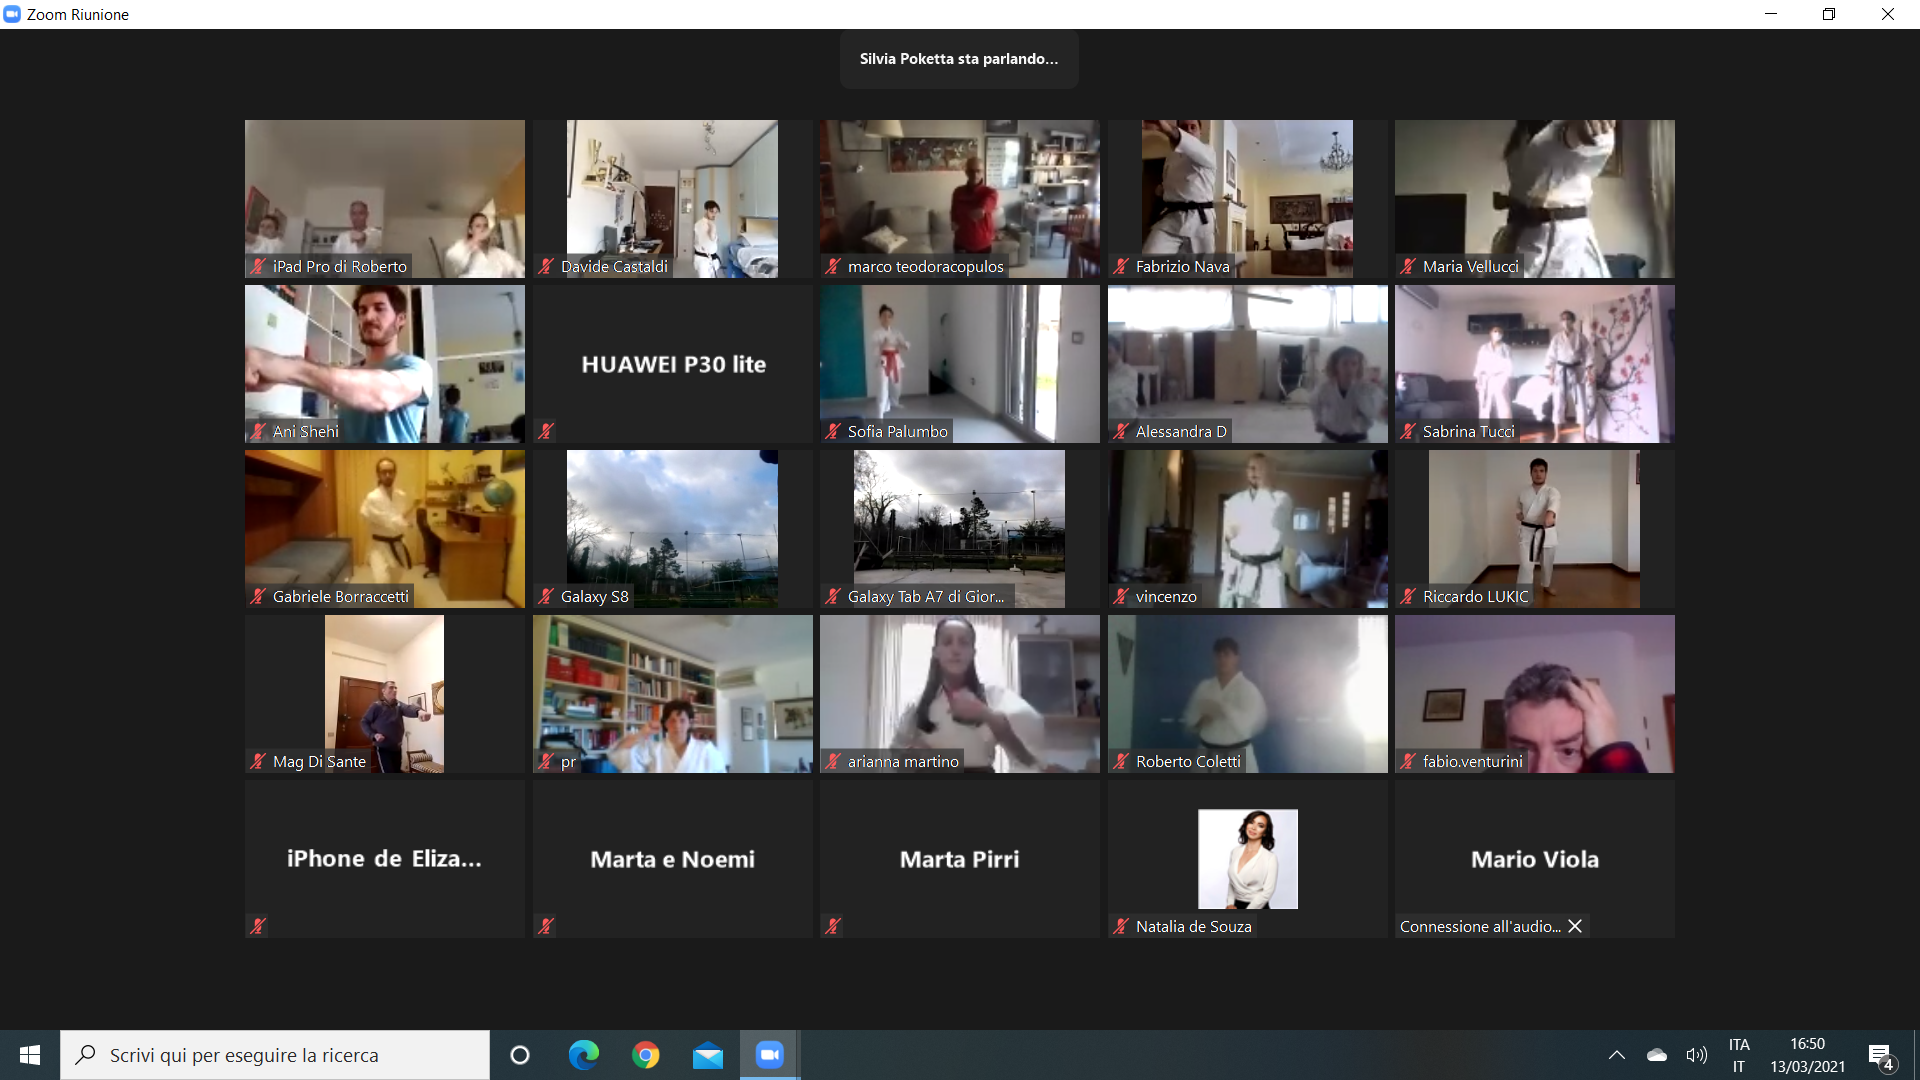Image resolution: width=1920 pixels, height=1080 pixels.
Task: Click the Mario Viola participant name
Action: (1535, 859)
